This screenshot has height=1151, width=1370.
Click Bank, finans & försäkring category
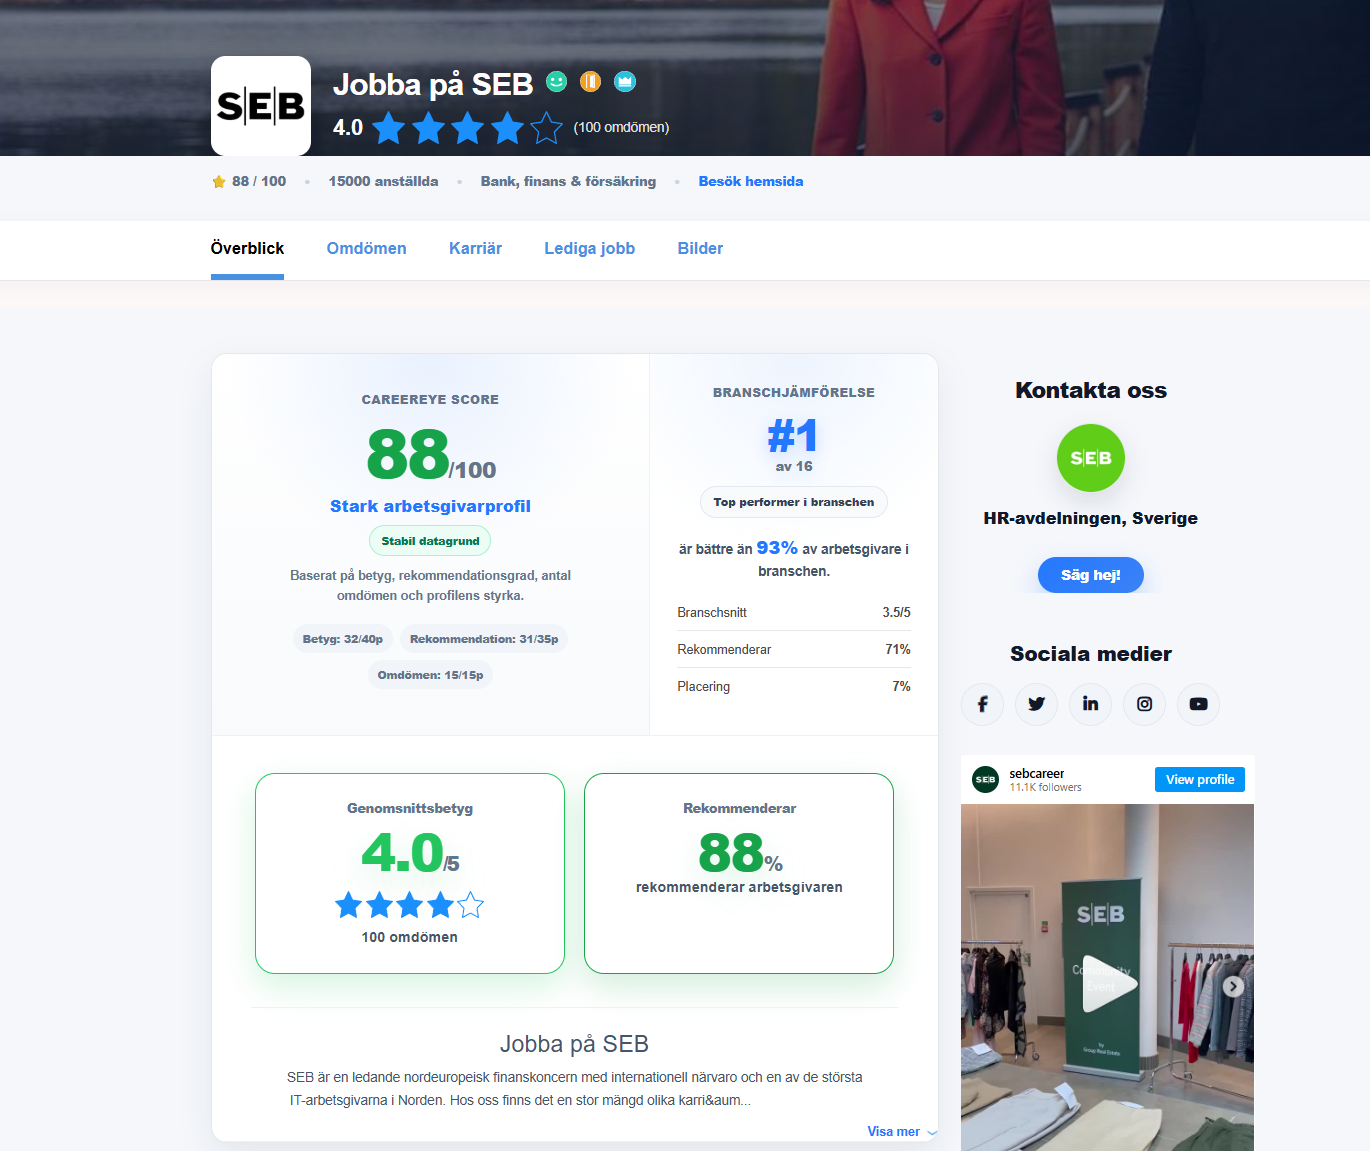coord(568,182)
